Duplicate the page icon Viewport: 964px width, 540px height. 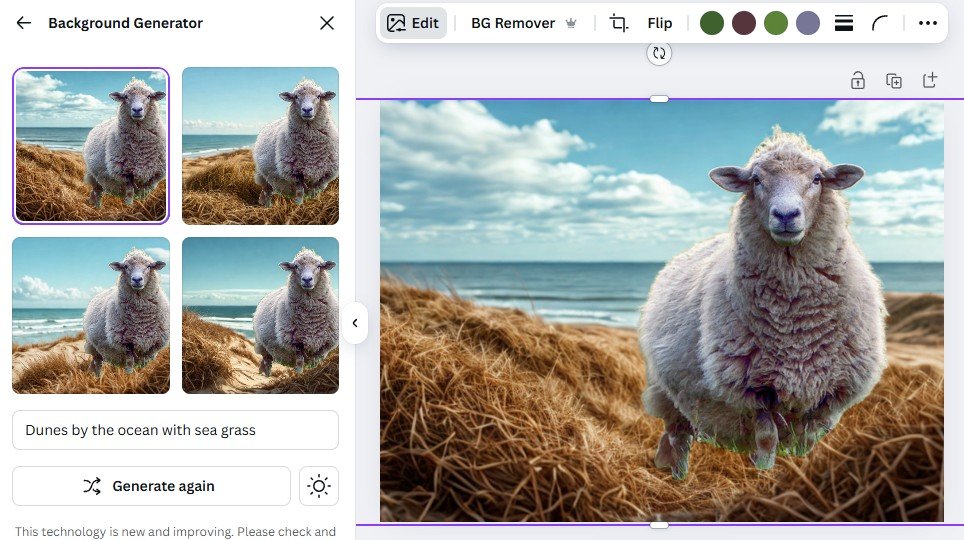pos(894,81)
